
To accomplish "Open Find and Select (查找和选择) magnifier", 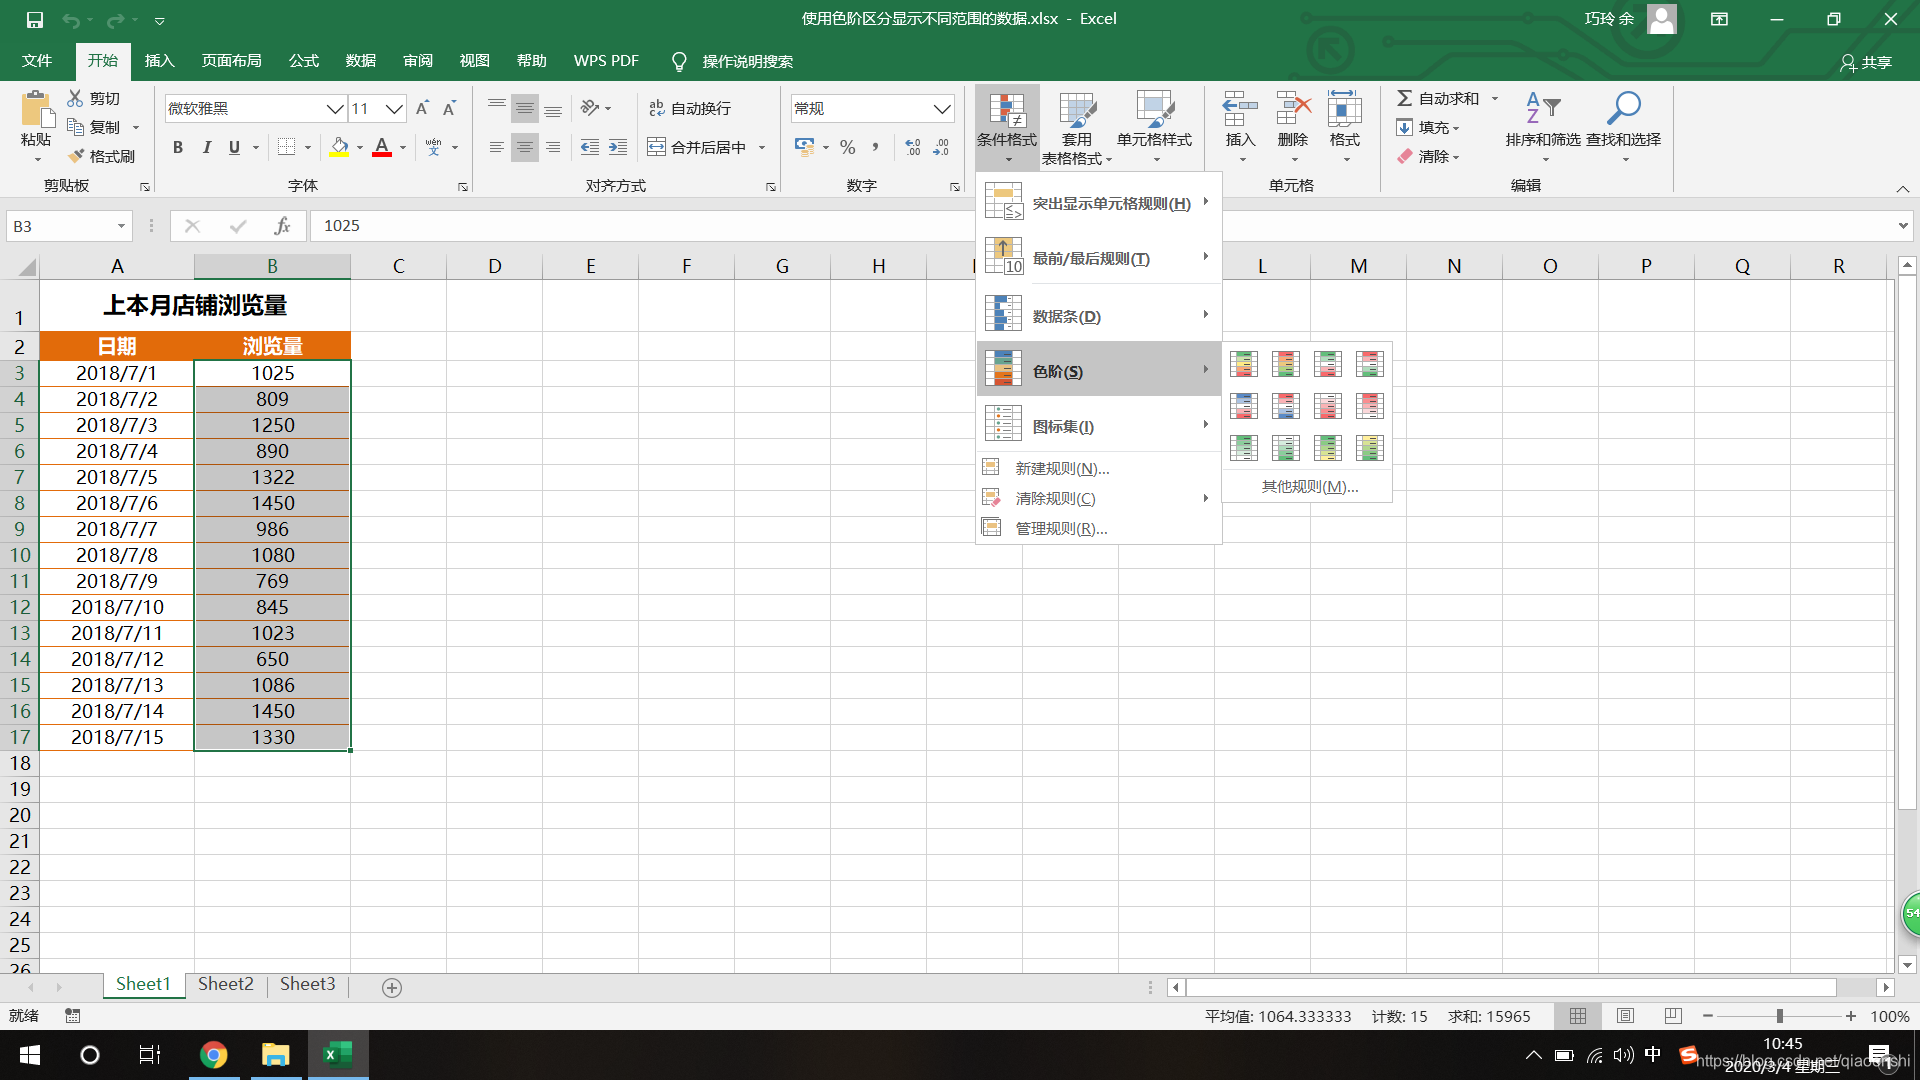I will [1623, 108].
